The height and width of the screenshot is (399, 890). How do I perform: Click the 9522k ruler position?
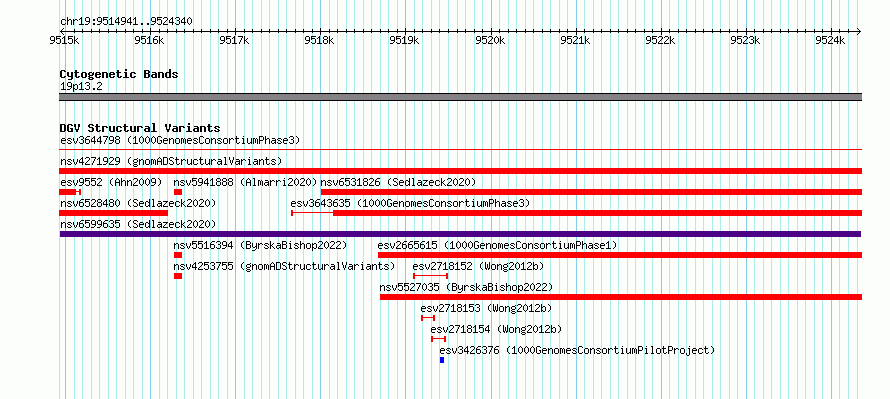[660, 40]
